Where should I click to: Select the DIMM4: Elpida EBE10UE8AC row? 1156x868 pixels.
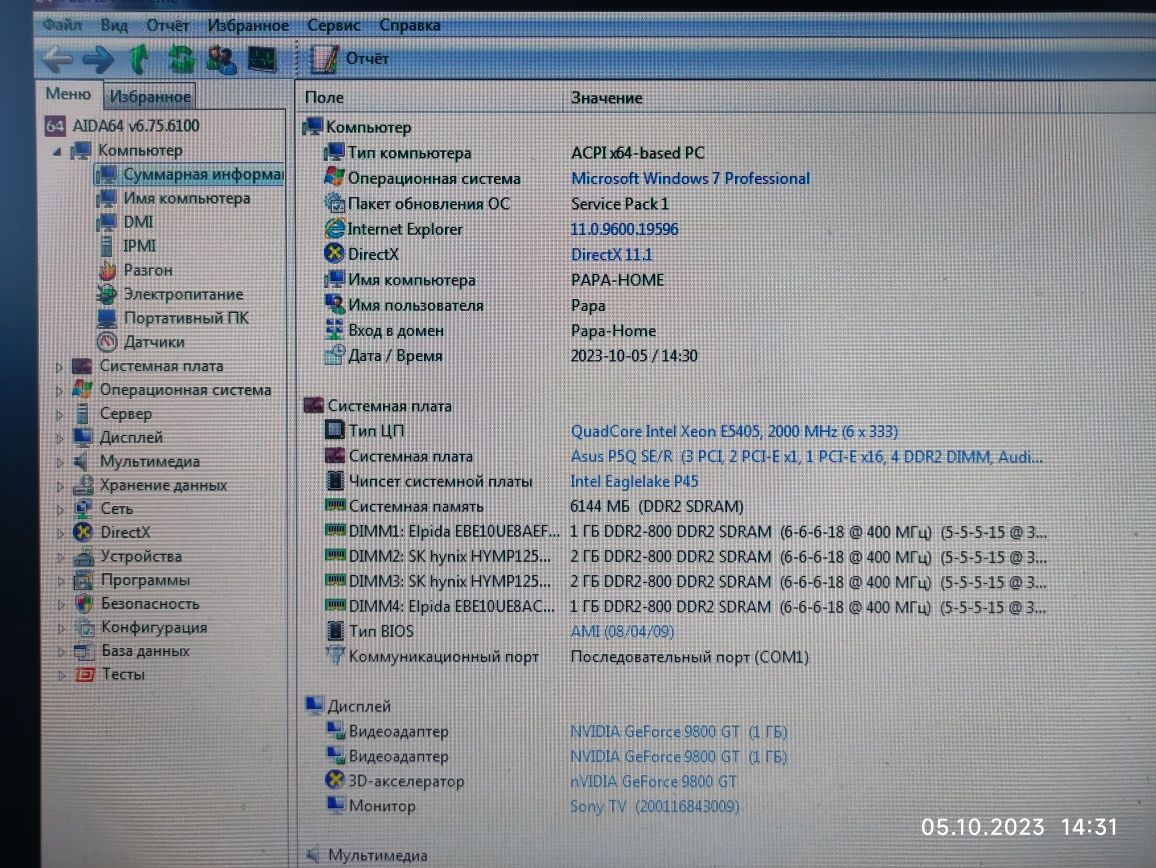(686, 607)
